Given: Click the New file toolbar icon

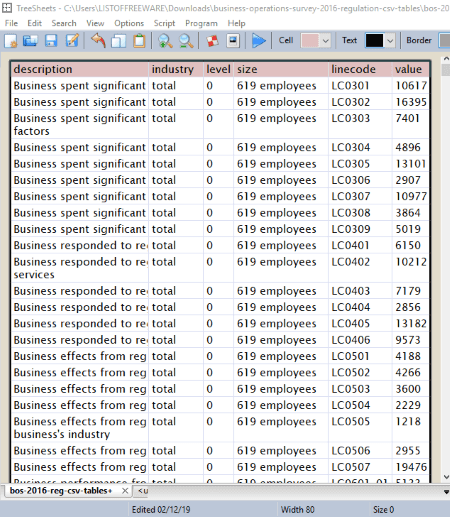Looking at the screenshot, I should (11, 41).
